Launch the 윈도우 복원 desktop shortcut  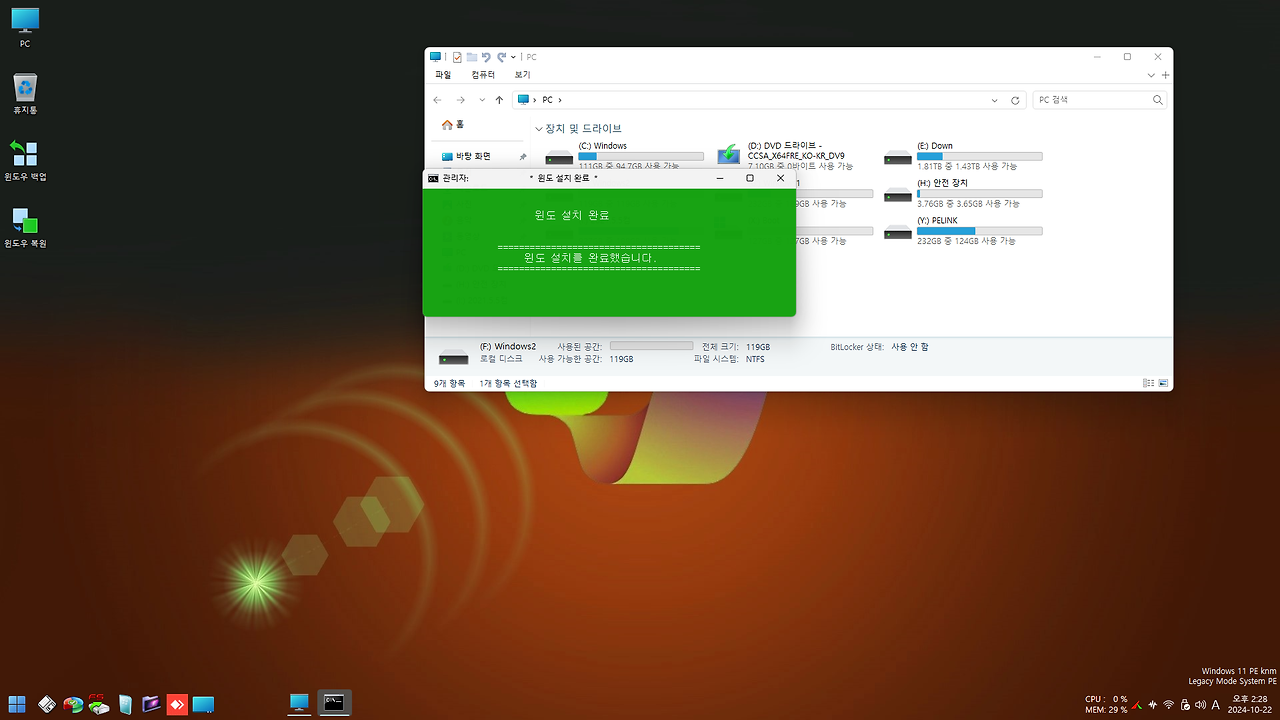coord(25,227)
